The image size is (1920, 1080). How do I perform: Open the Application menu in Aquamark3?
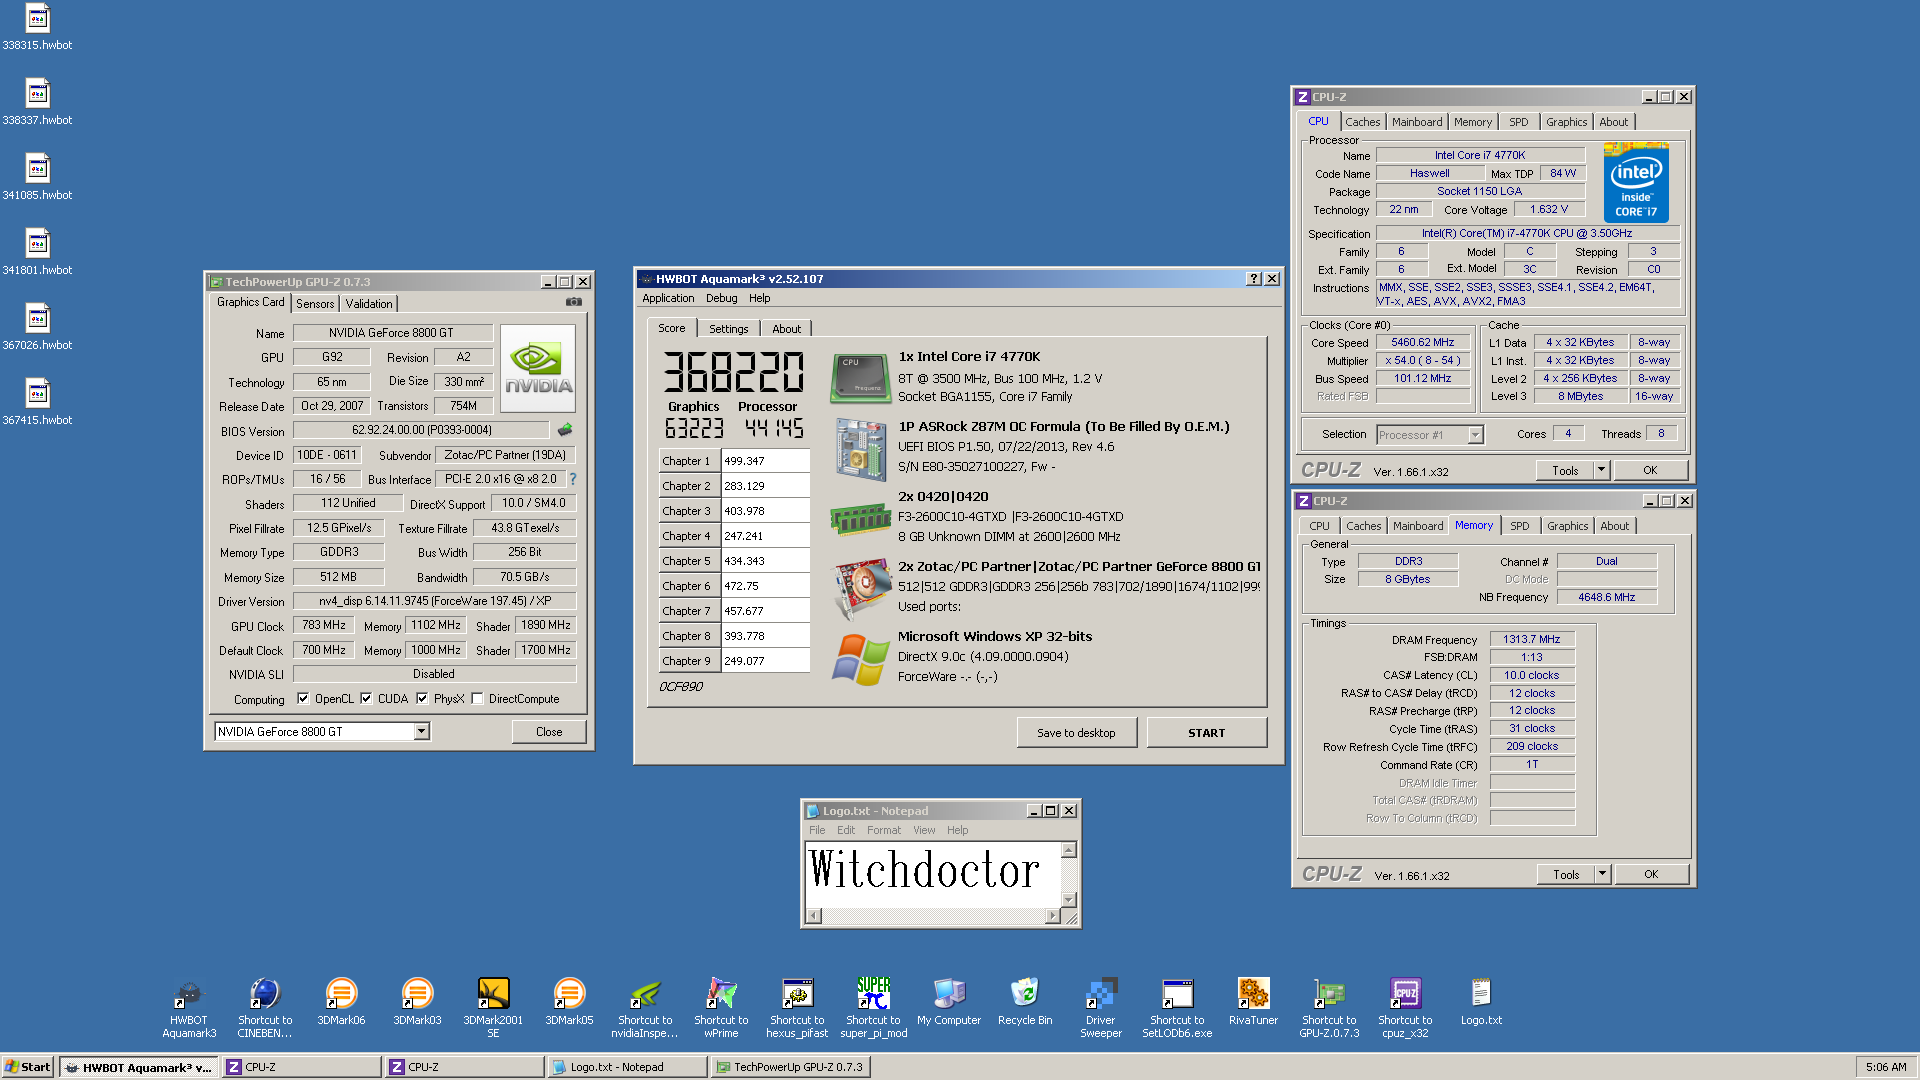click(668, 298)
